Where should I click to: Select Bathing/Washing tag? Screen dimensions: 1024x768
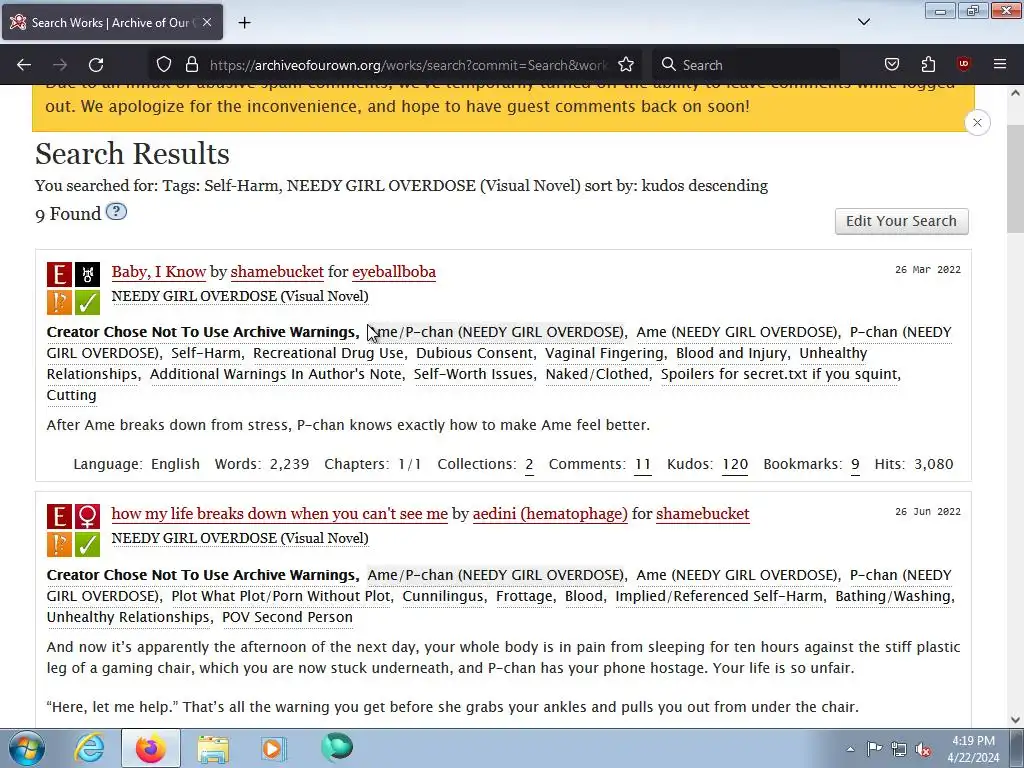coord(893,596)
